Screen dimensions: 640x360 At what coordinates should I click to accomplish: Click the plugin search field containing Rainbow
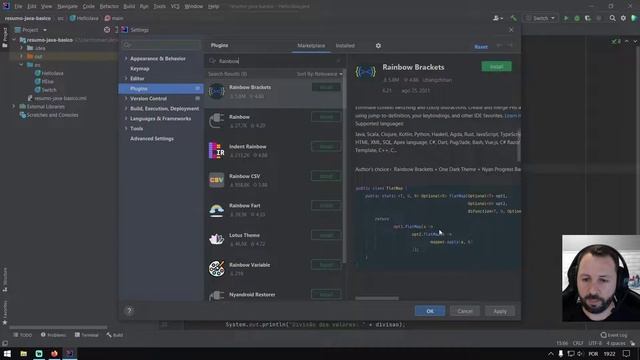[275, 61]
